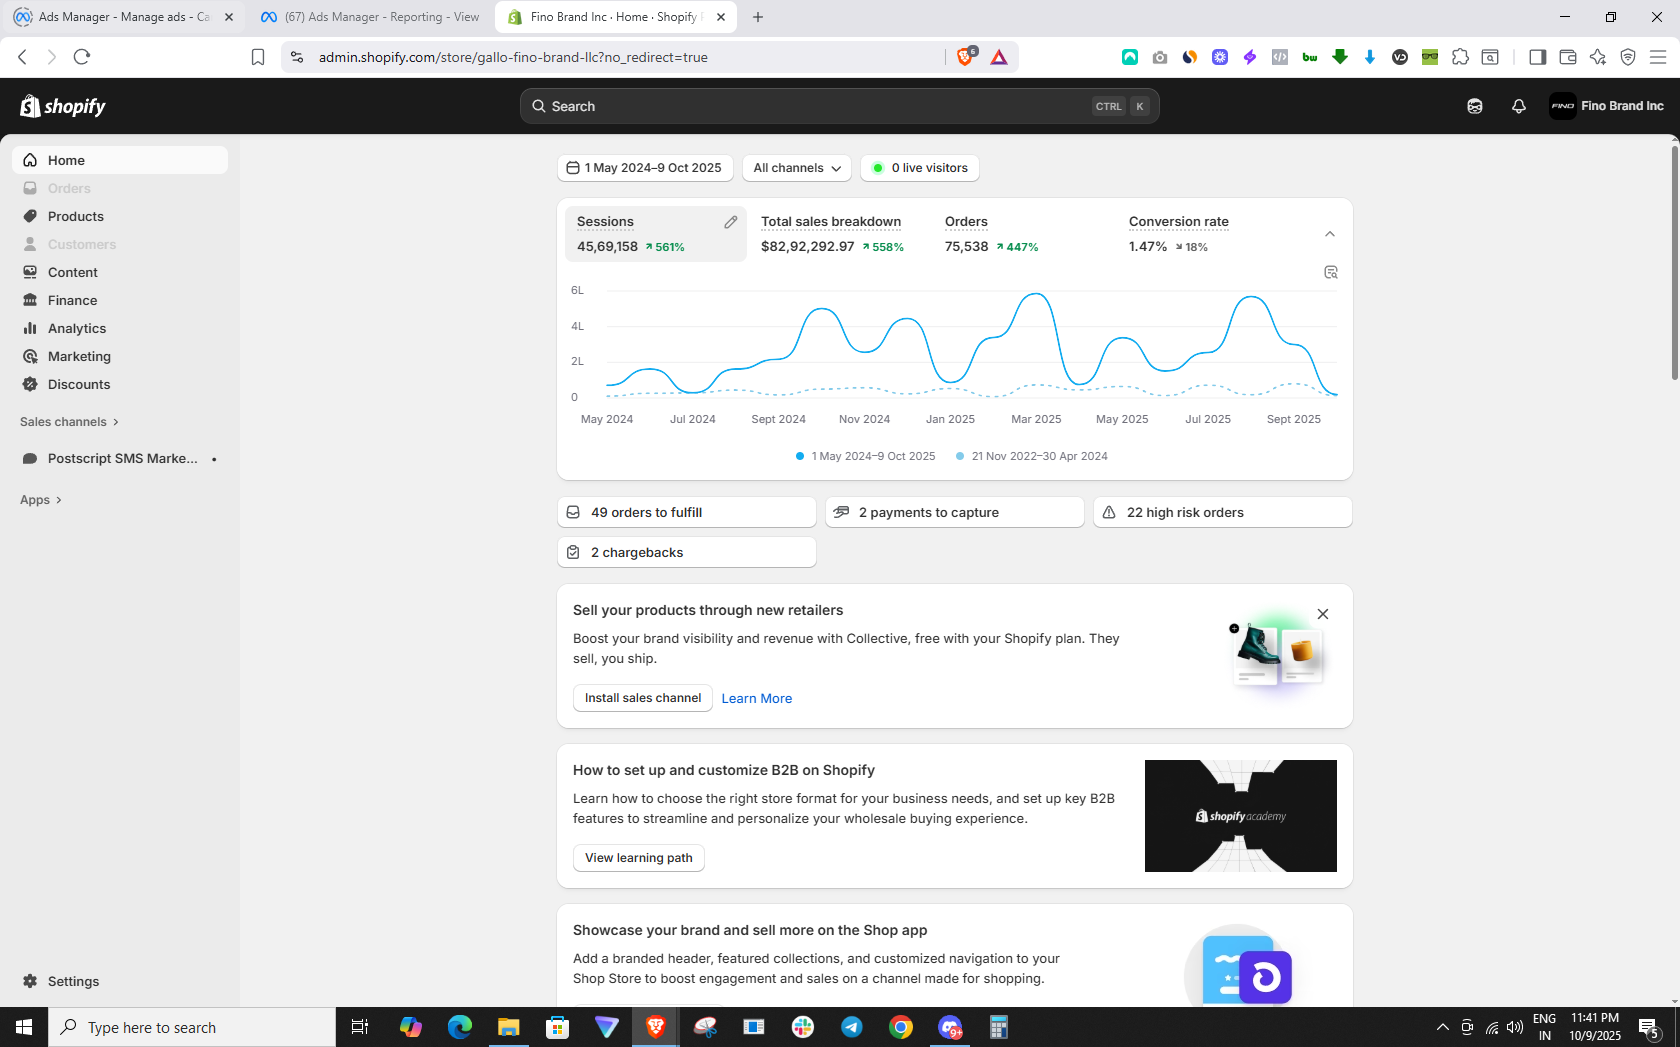The height and width of the screenshot is (1047, 1680).
Task: Show hidden system tray icons
Action: tap(1442, 1027)
